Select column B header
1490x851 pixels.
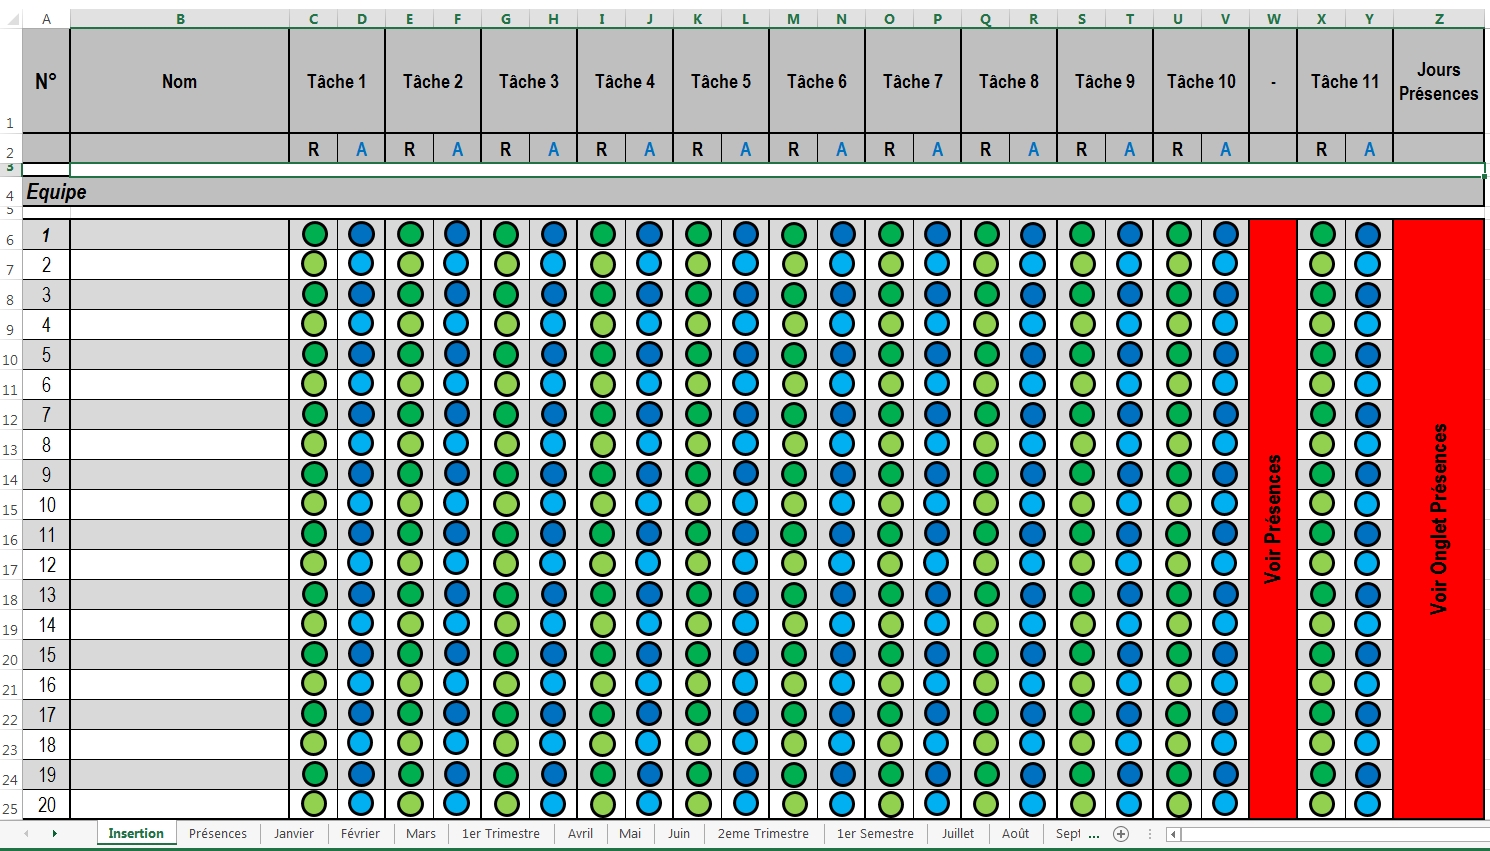tap(180, 19)
